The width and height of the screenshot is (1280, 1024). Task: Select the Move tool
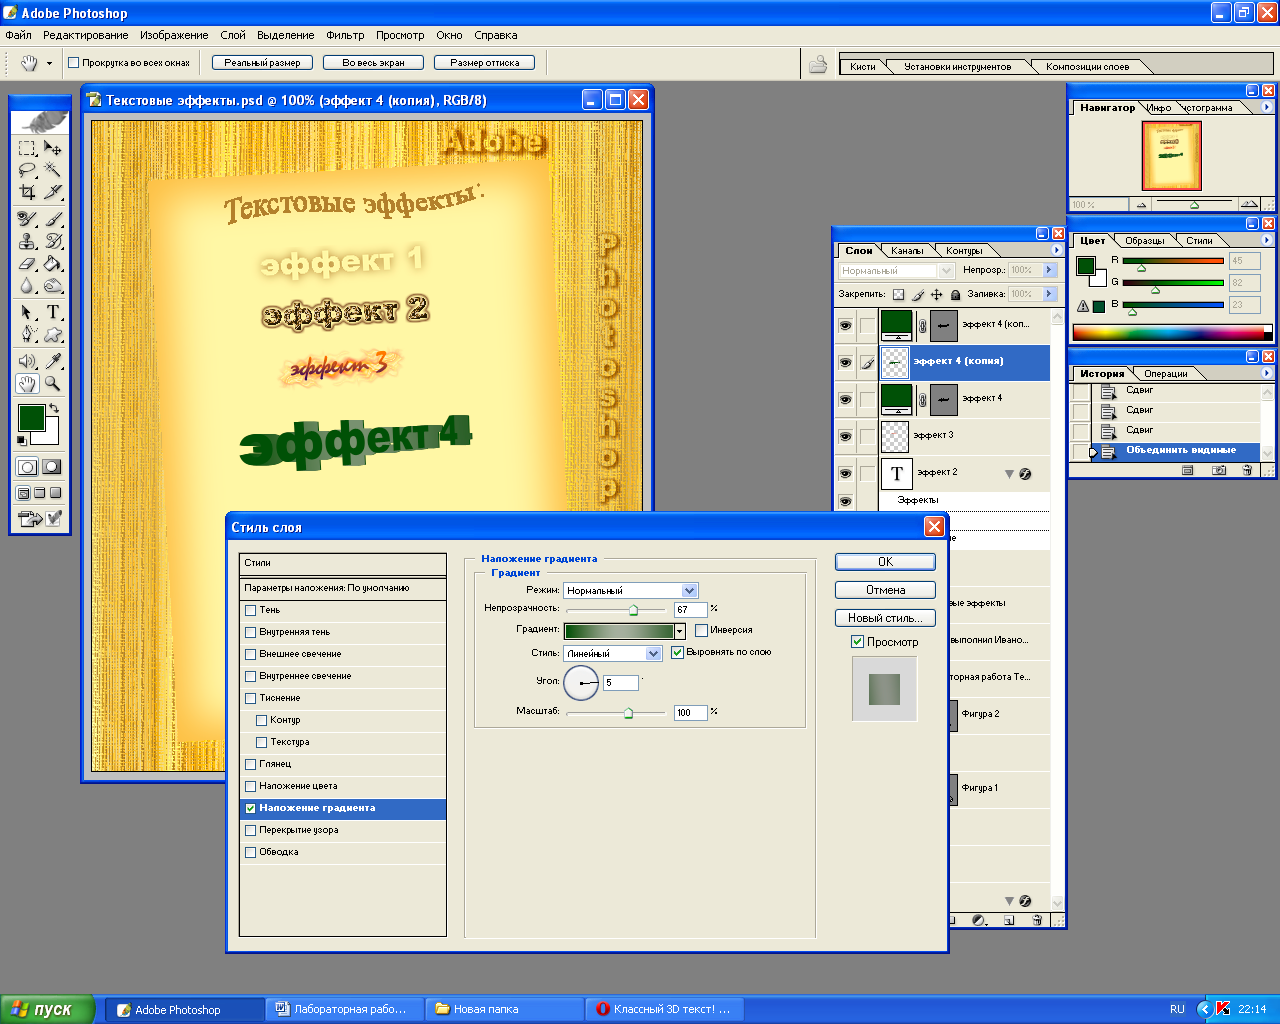tap(53, 148)
